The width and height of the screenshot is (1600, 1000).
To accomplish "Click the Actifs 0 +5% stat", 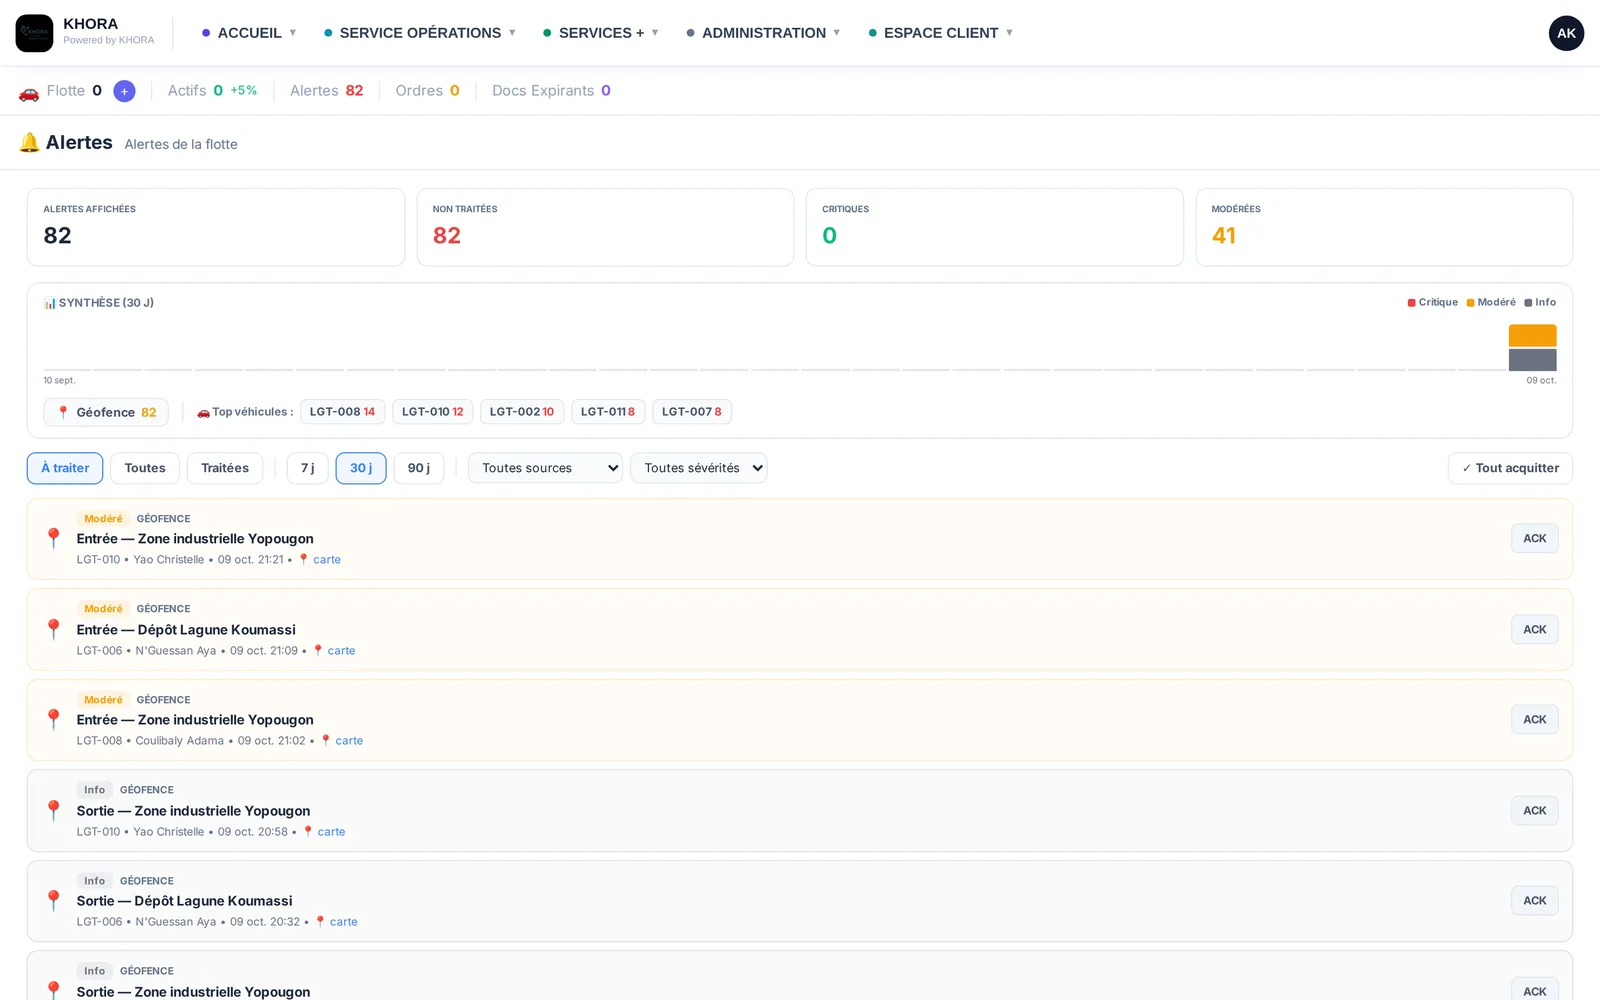I will click(x=212, y=91).
